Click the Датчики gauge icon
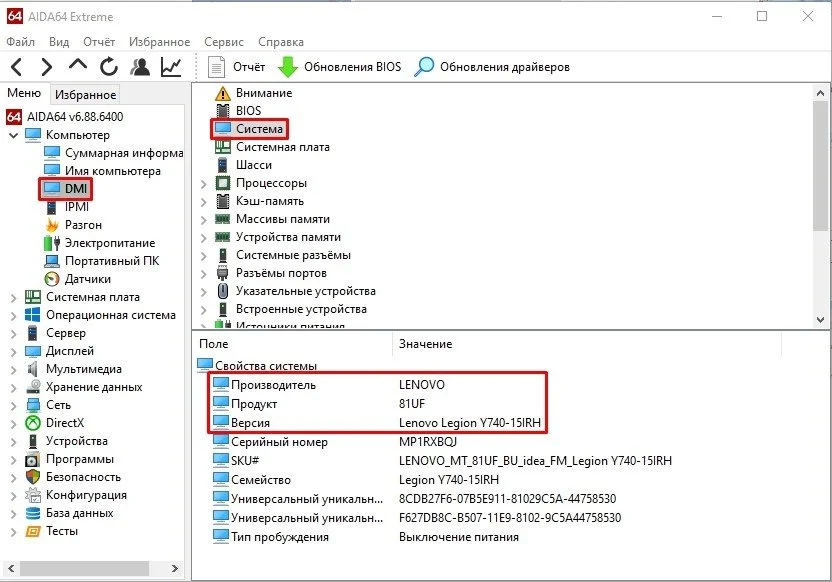 [x=51, y=279]
